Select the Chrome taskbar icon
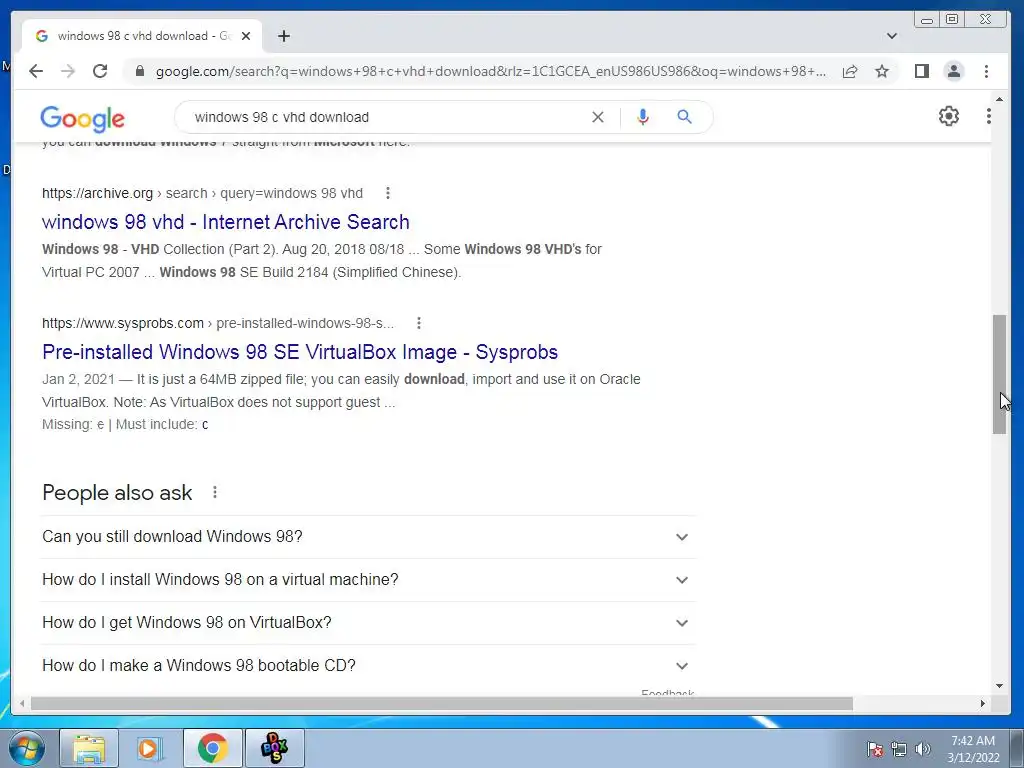Viewport: 1024px width, 768px height. pos(212,748)
